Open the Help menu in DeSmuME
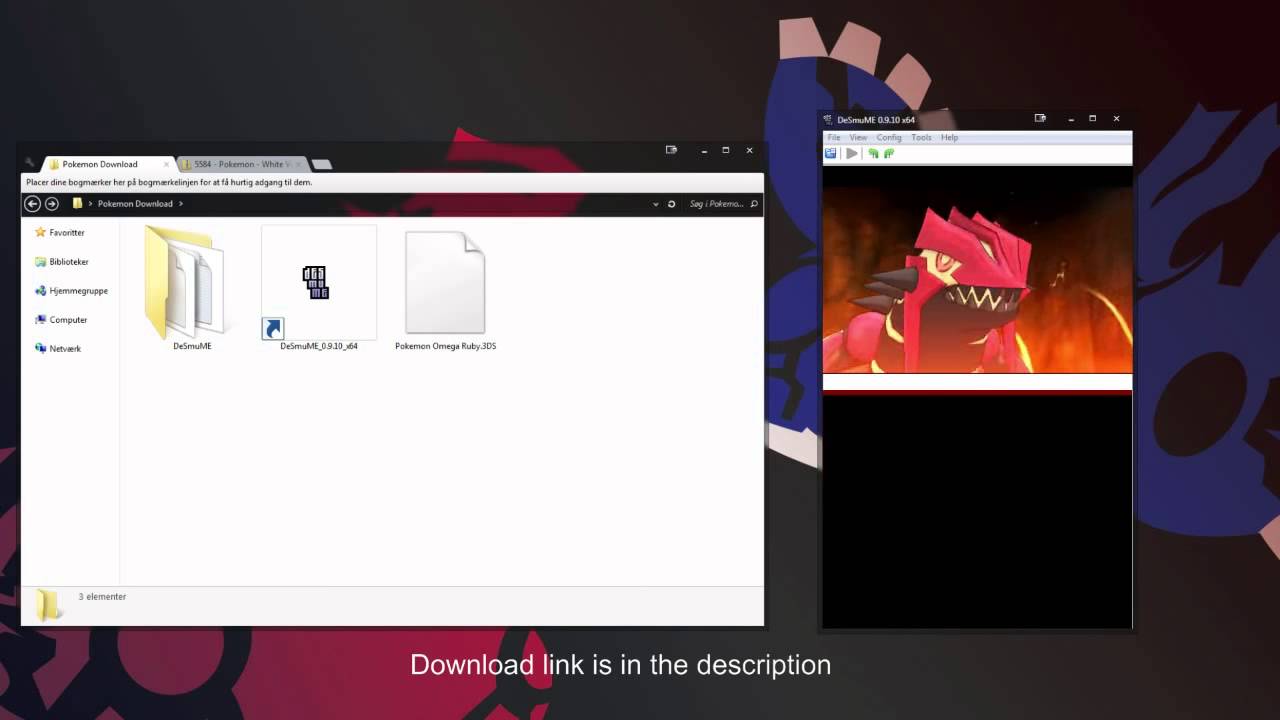 coord(949,137)
